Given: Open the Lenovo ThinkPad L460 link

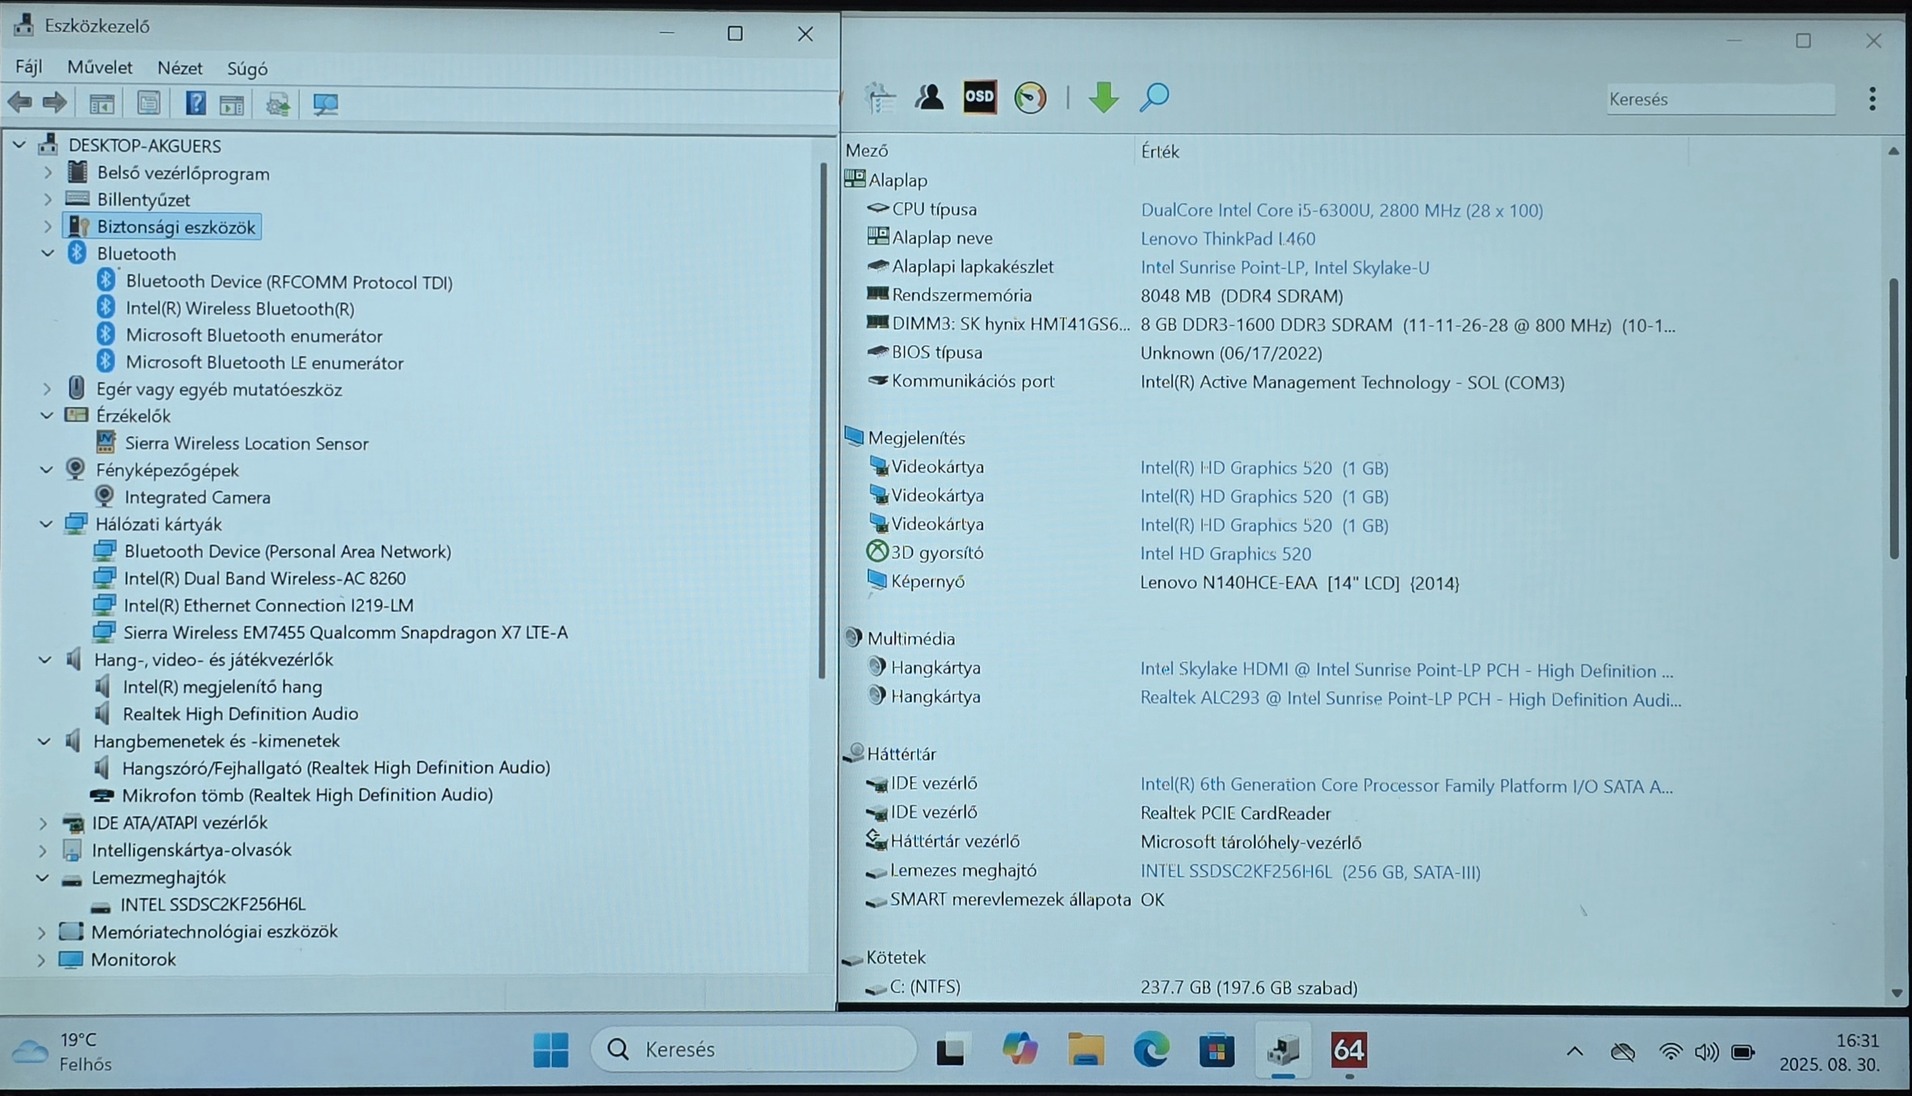Looking at the screenshot, I should pos(1228,239).
